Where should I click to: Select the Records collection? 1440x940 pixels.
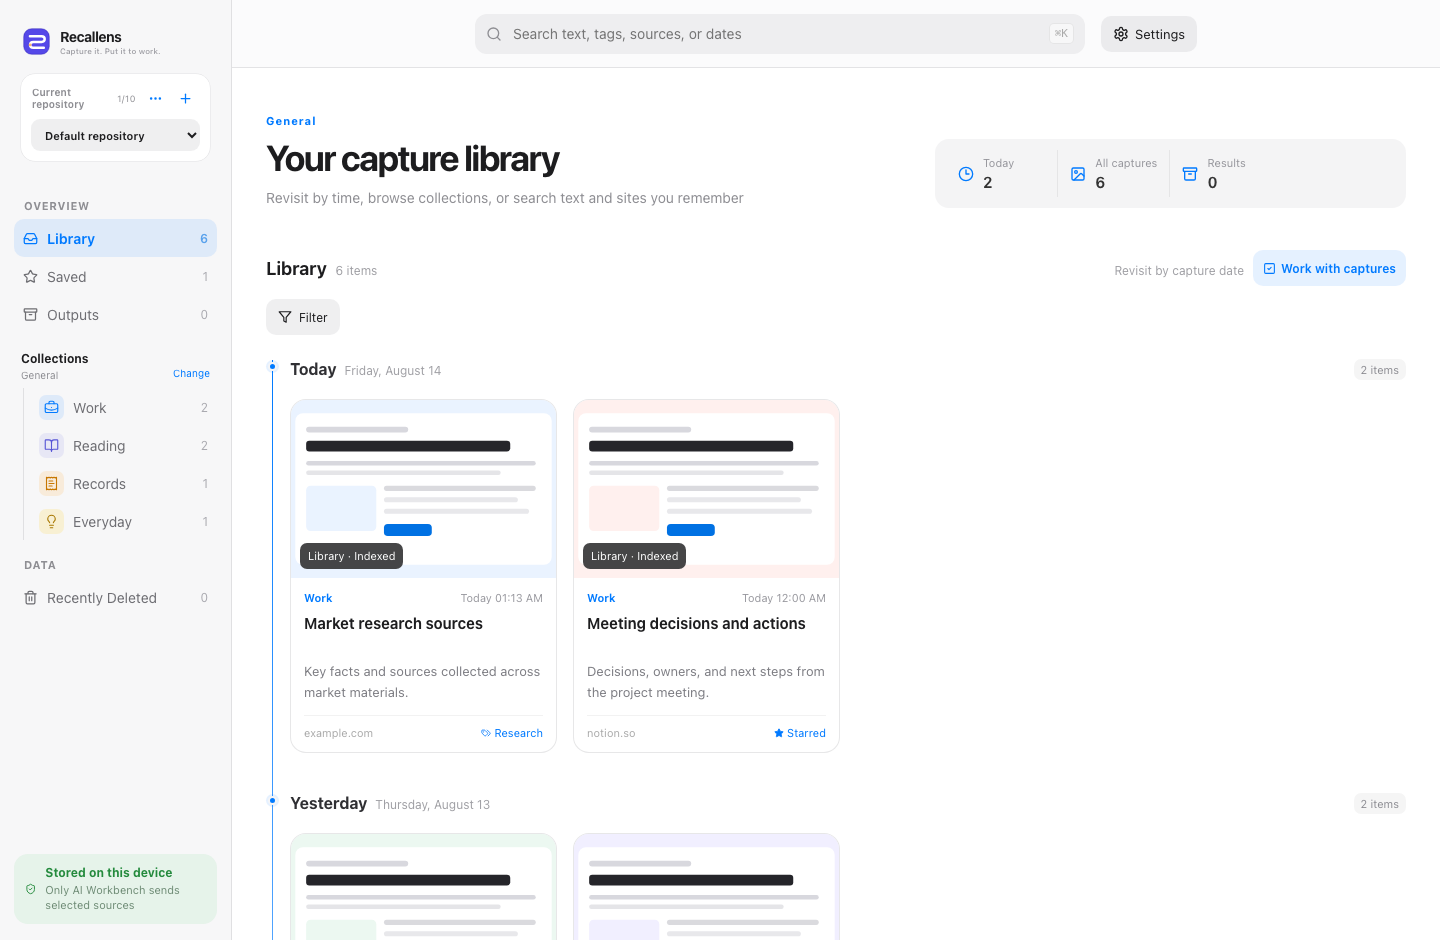point(123,484)
